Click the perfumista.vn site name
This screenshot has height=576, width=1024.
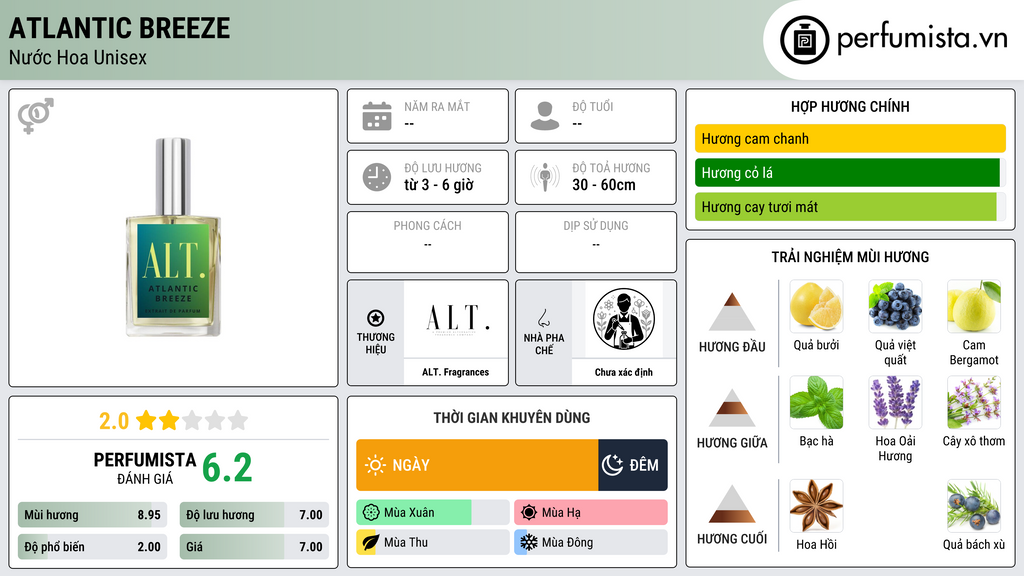click(x=922, y=39)
